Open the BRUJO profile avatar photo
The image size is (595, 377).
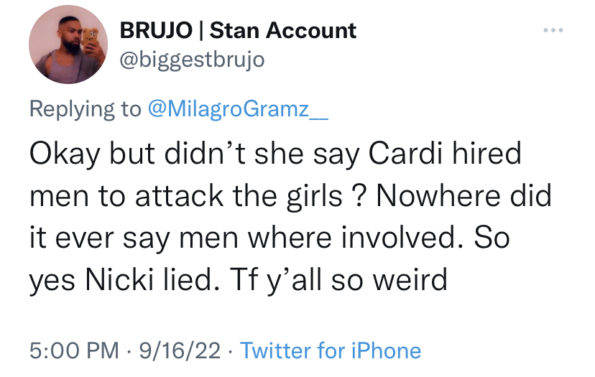click(68, 45)
